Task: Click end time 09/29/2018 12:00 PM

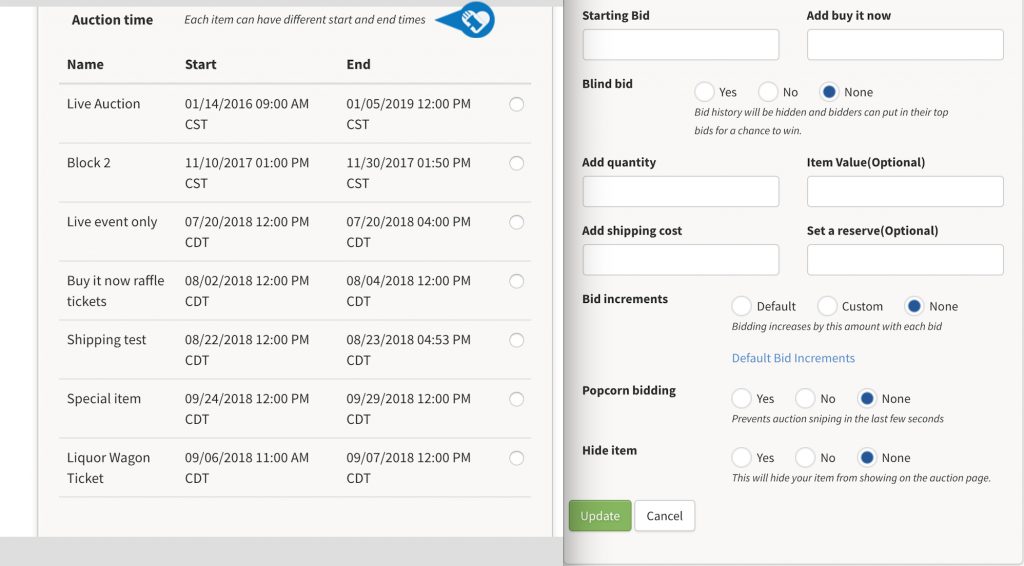Action: tap(408, 399)
